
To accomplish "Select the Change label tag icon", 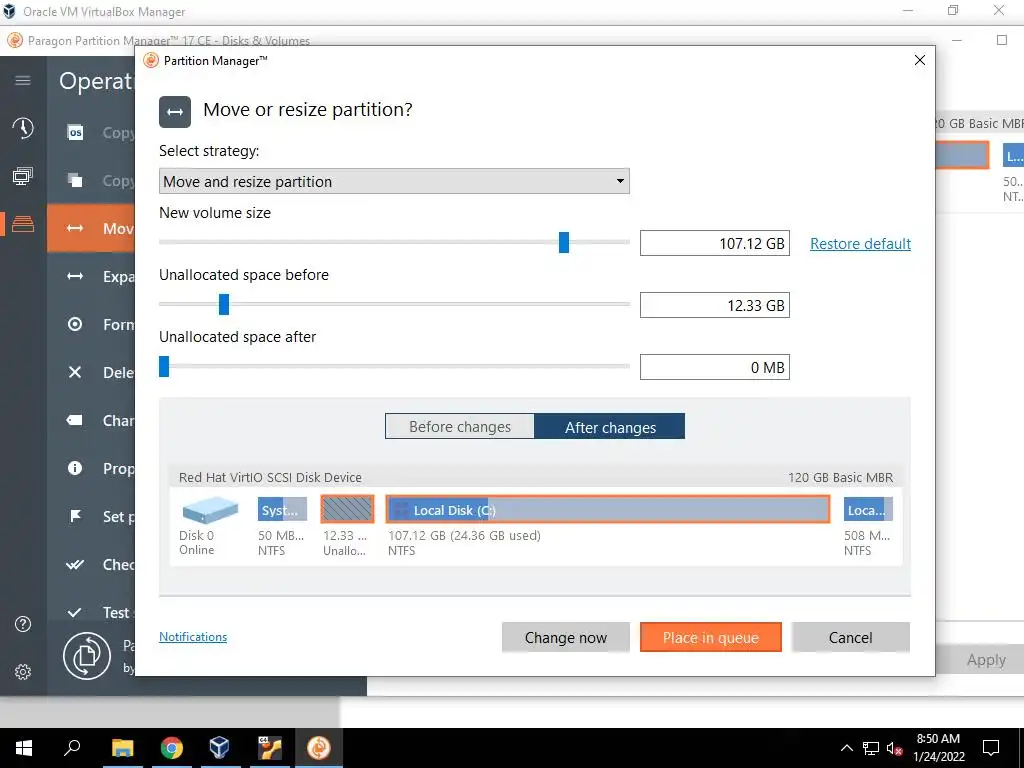I will pyautogui.click(x=75, y=420).
